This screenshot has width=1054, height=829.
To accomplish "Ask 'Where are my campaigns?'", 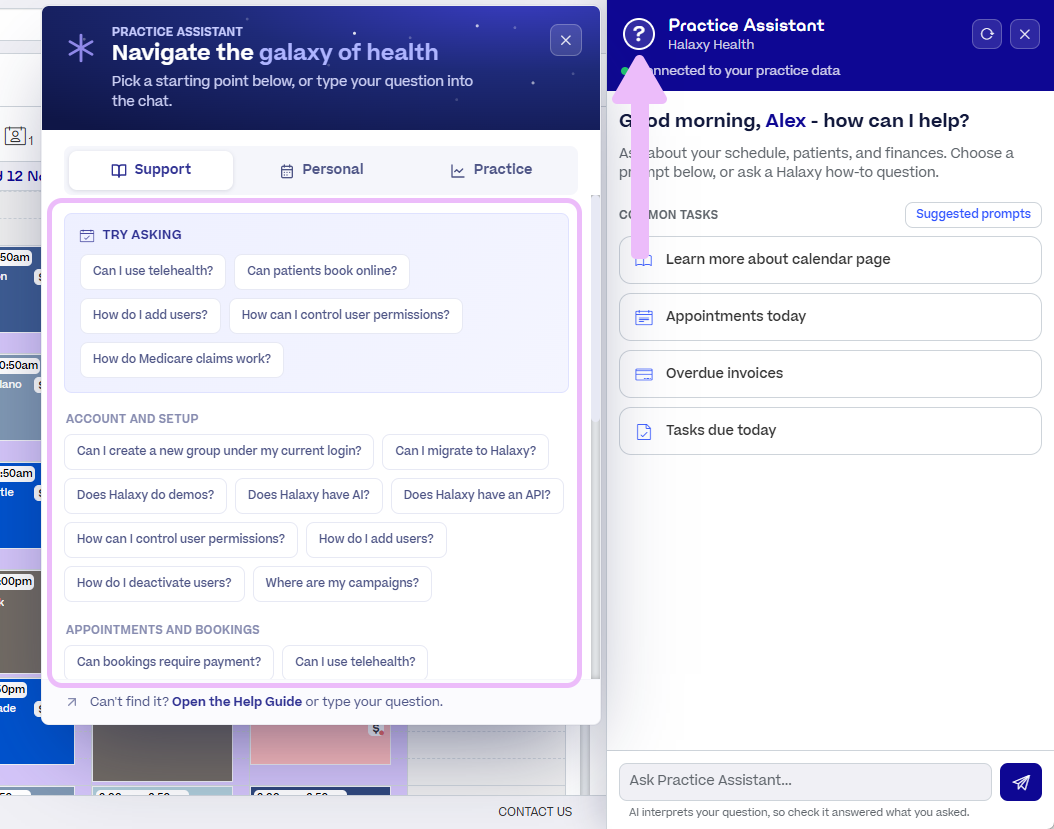I will pos(342,584).
